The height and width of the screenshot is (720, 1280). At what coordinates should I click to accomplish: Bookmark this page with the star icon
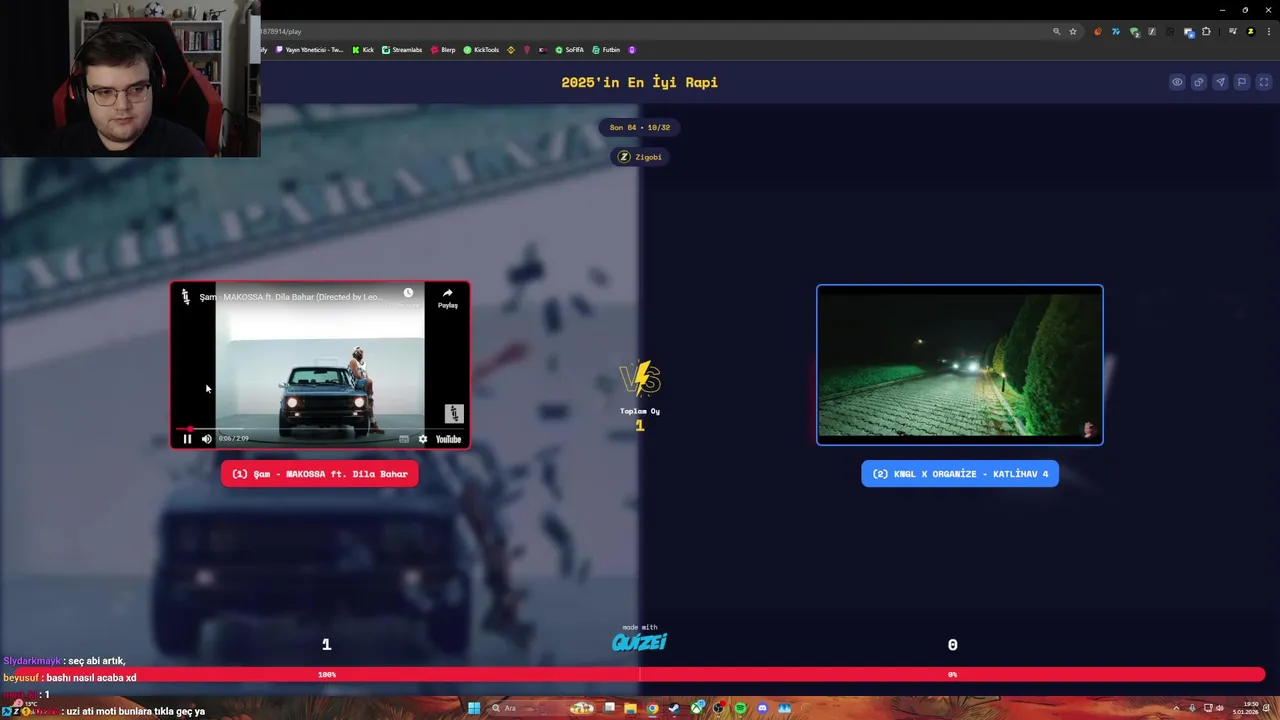point(1073,32)
